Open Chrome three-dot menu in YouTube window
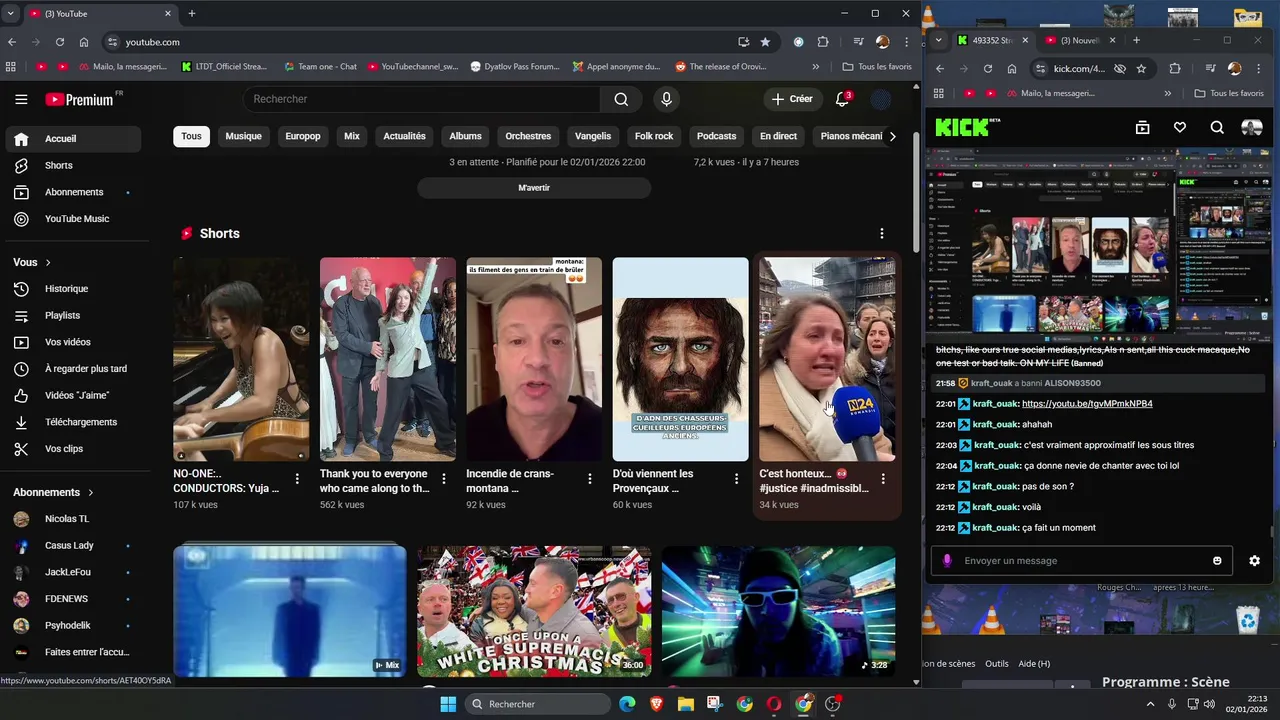1280x720 pixels. click(x=907, y=42)
